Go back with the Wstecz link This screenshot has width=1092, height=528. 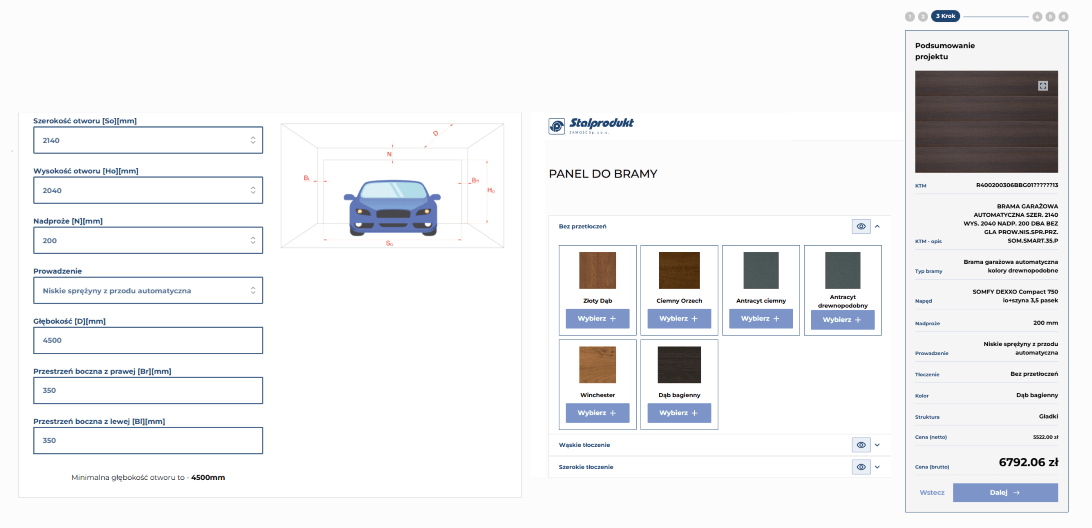click(x=932, y=493)
